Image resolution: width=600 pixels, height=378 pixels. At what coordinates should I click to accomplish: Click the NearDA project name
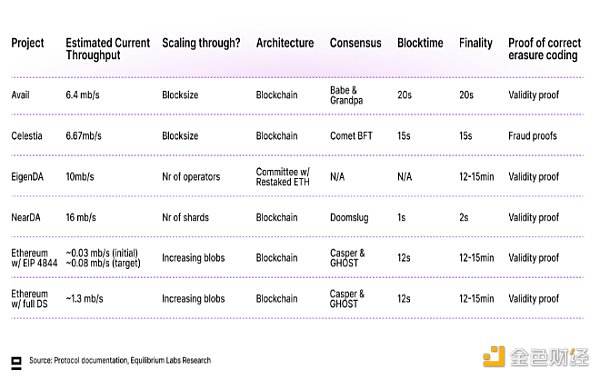tap(26, 217)
